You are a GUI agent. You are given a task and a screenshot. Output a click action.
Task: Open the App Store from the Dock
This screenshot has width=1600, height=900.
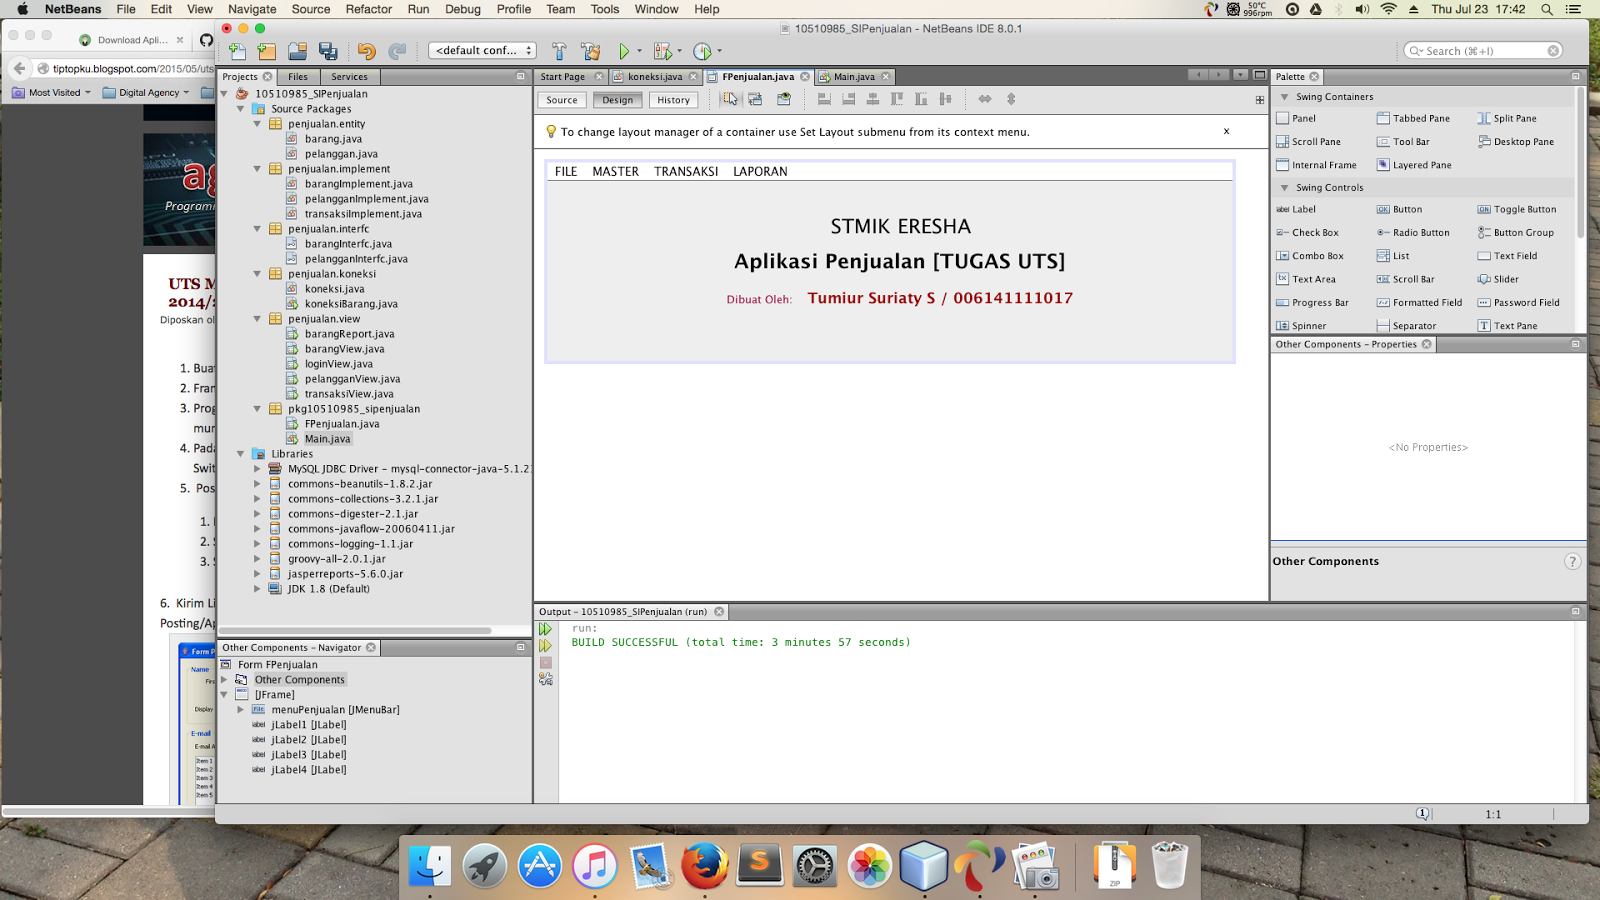point(540,865)
